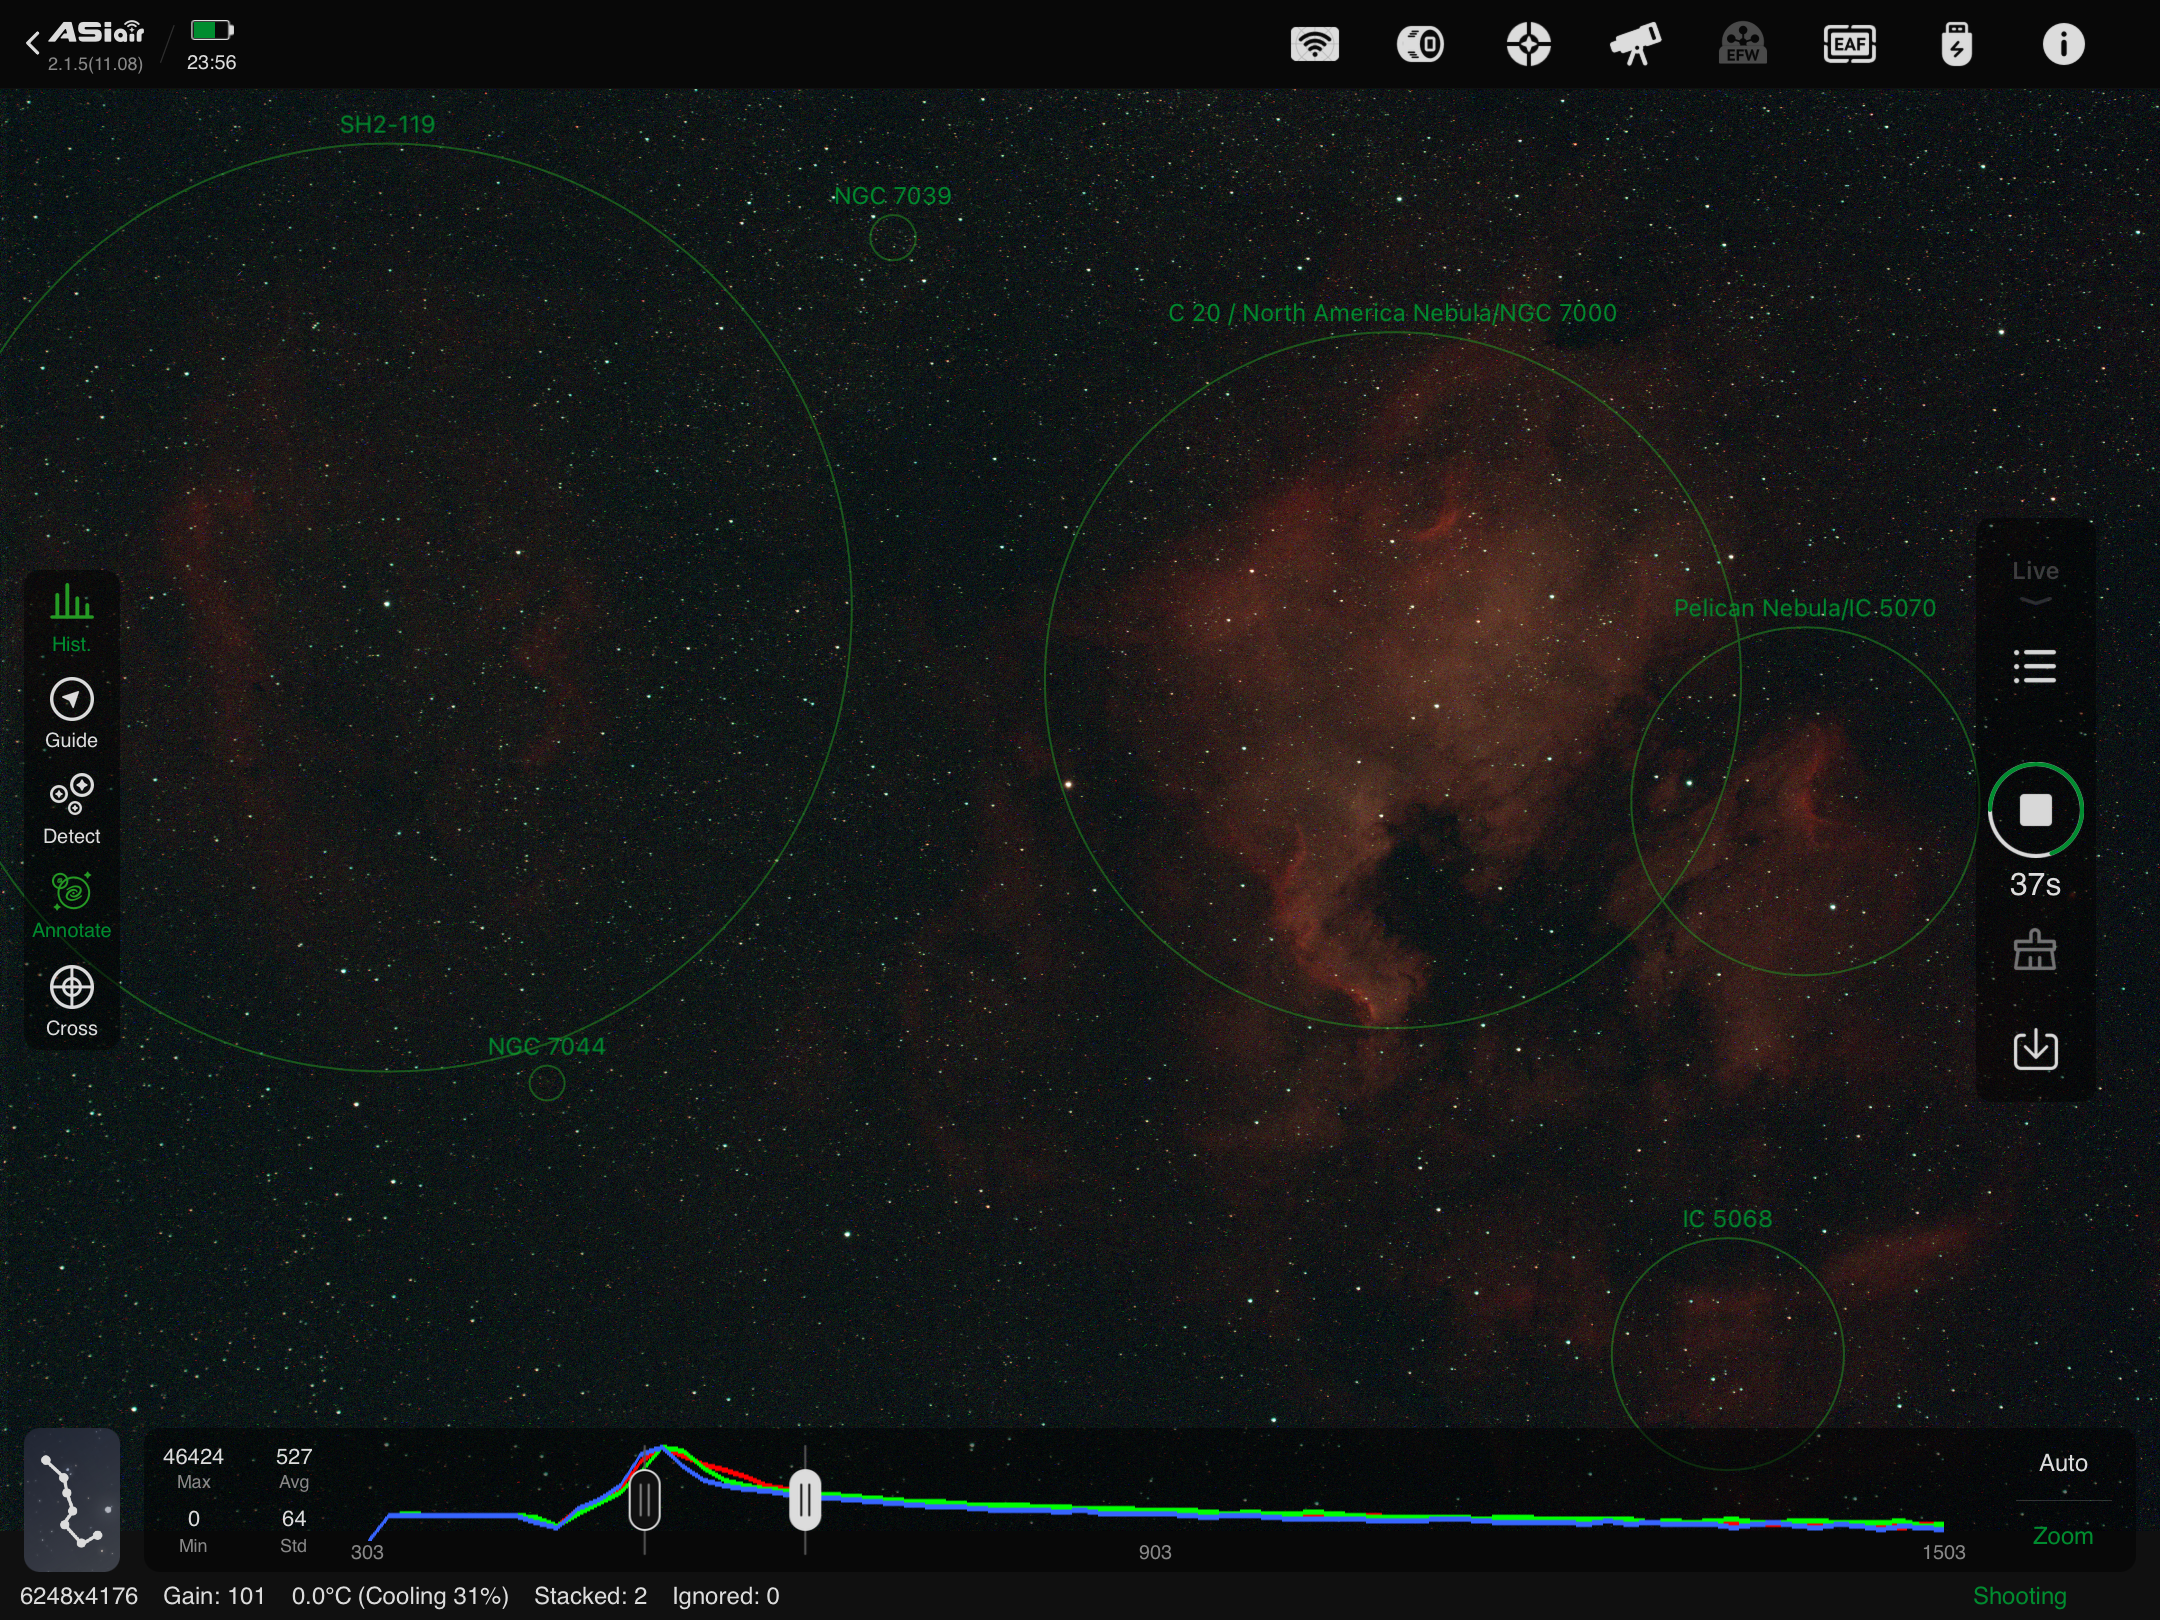Expand the Live mode selector
The width and height of the screenshot is (2160, 1620).
click(2035, 581)
